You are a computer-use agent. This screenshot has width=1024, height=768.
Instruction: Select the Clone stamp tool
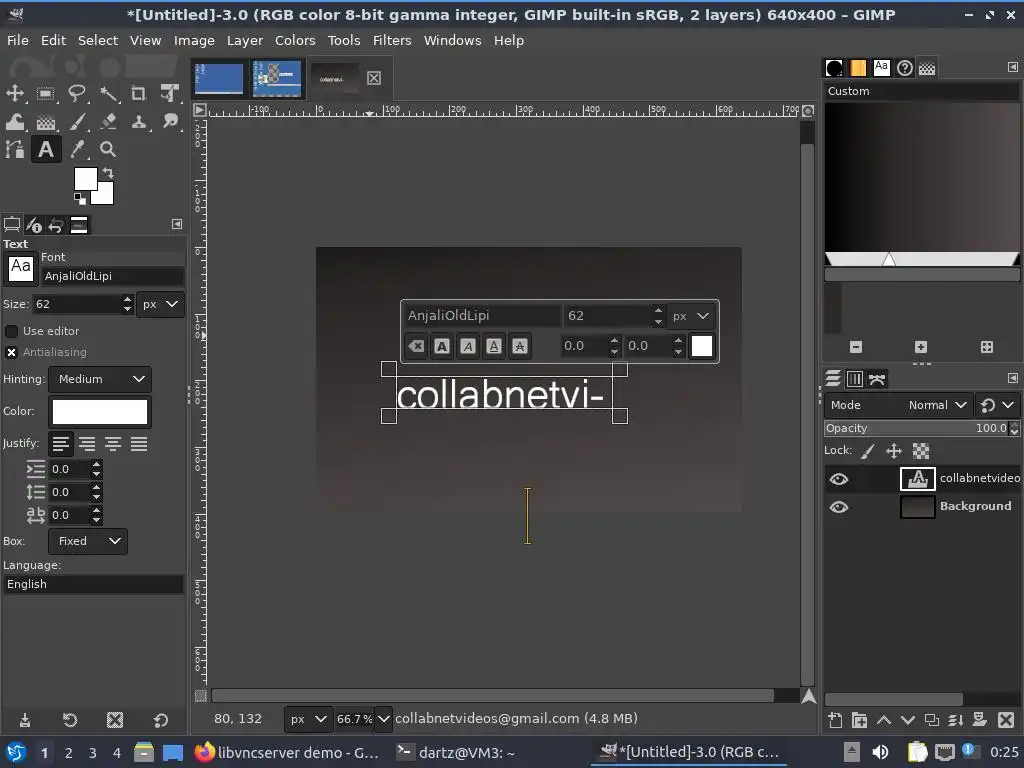coord(138,121)
